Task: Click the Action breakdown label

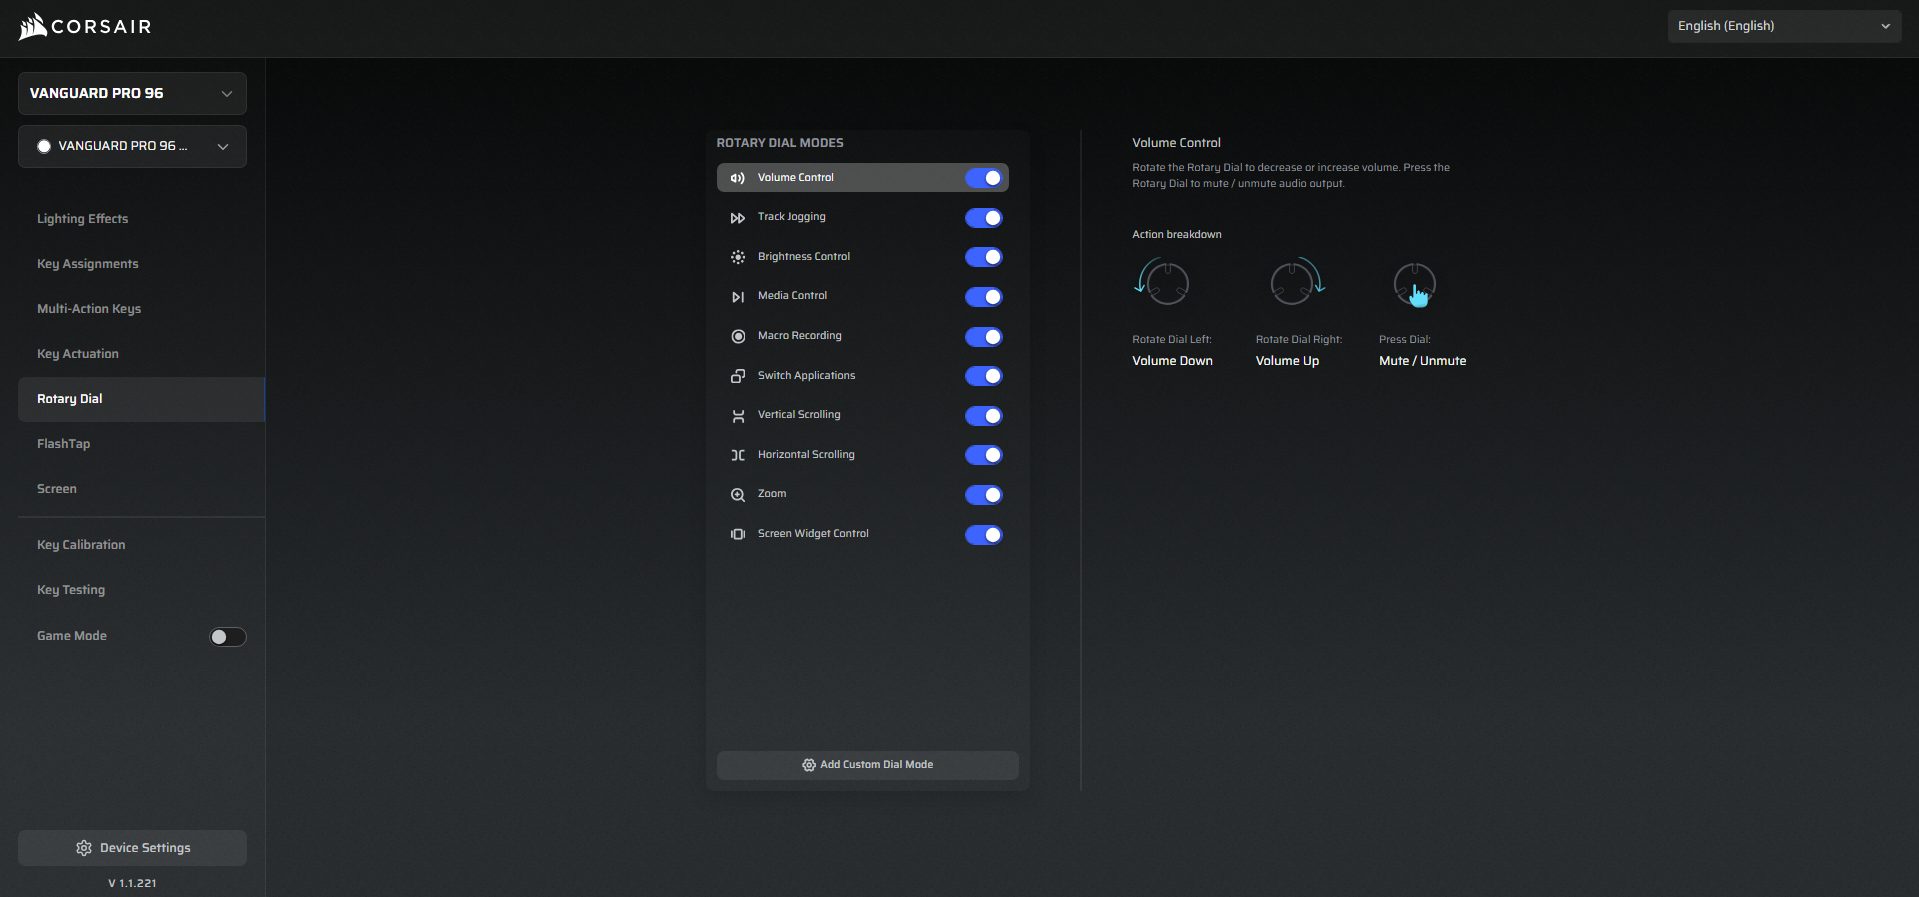Action: click(x=1177, y=235)
